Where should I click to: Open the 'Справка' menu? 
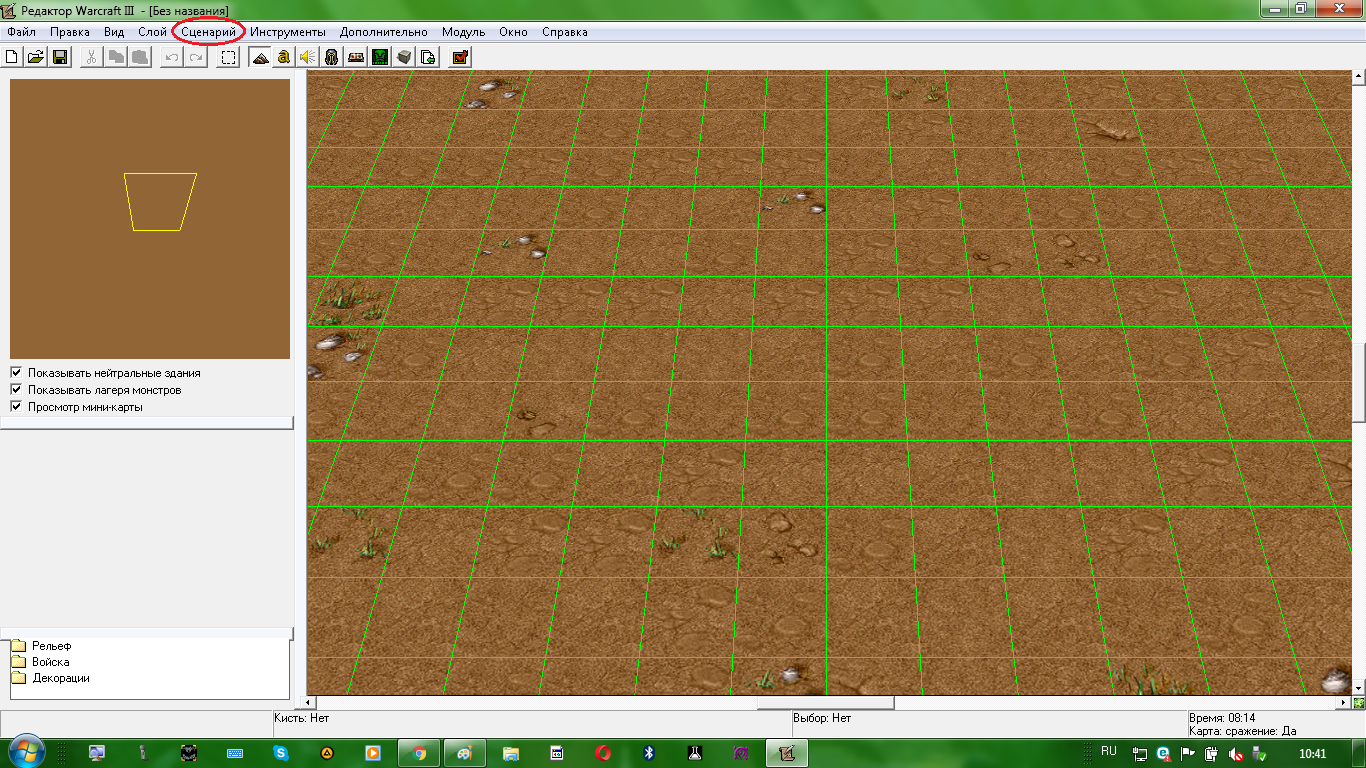pos(565,32)
